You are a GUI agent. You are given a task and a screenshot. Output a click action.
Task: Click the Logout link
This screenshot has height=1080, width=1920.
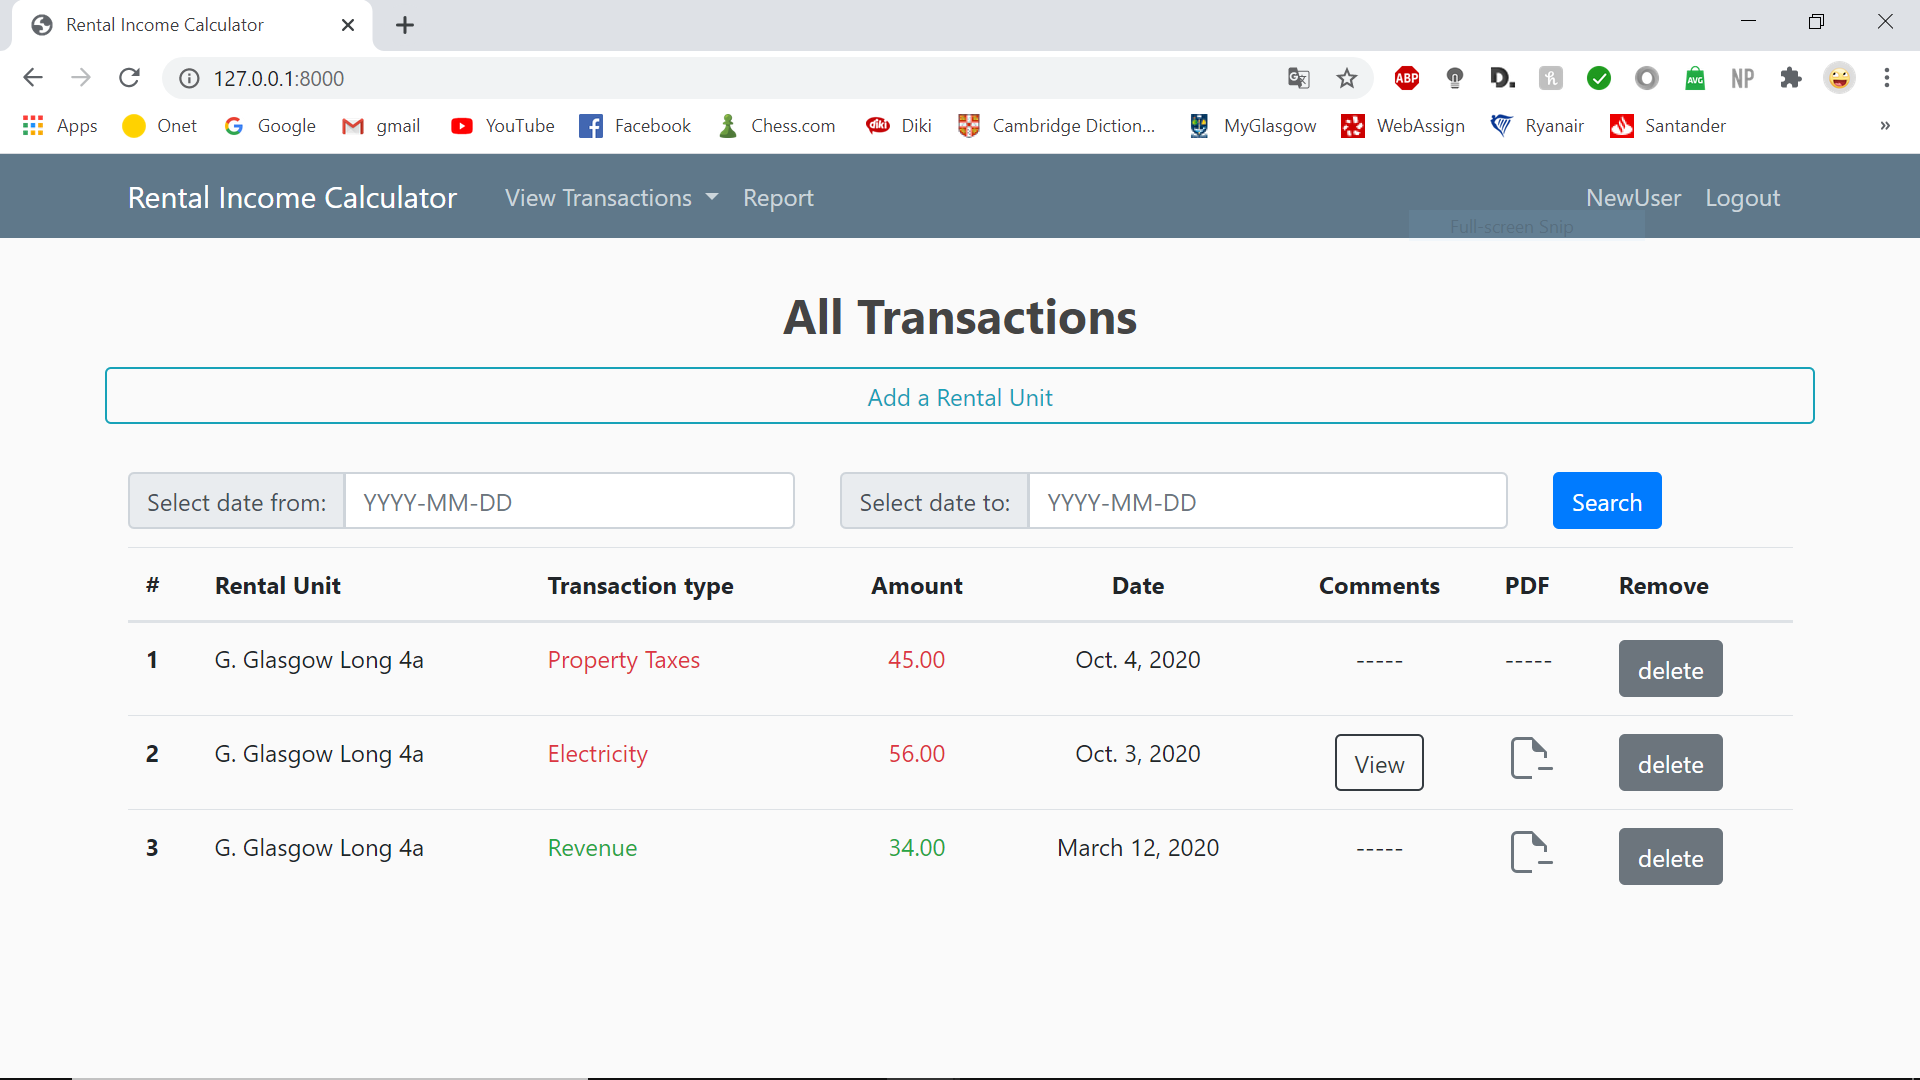[1742, 198]
